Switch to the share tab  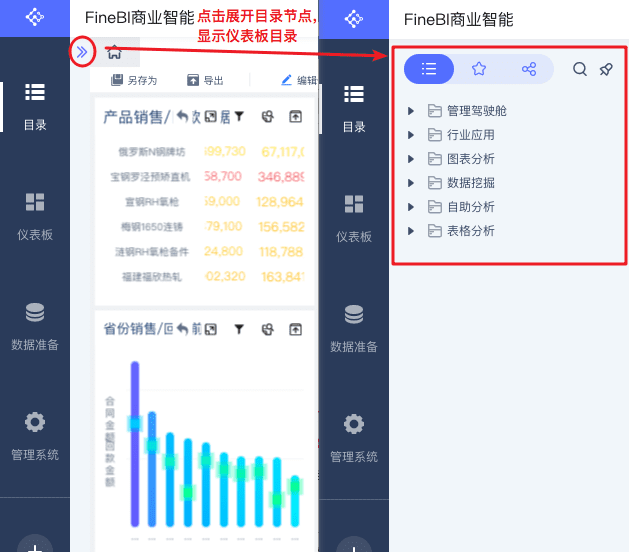pos(529,69)
